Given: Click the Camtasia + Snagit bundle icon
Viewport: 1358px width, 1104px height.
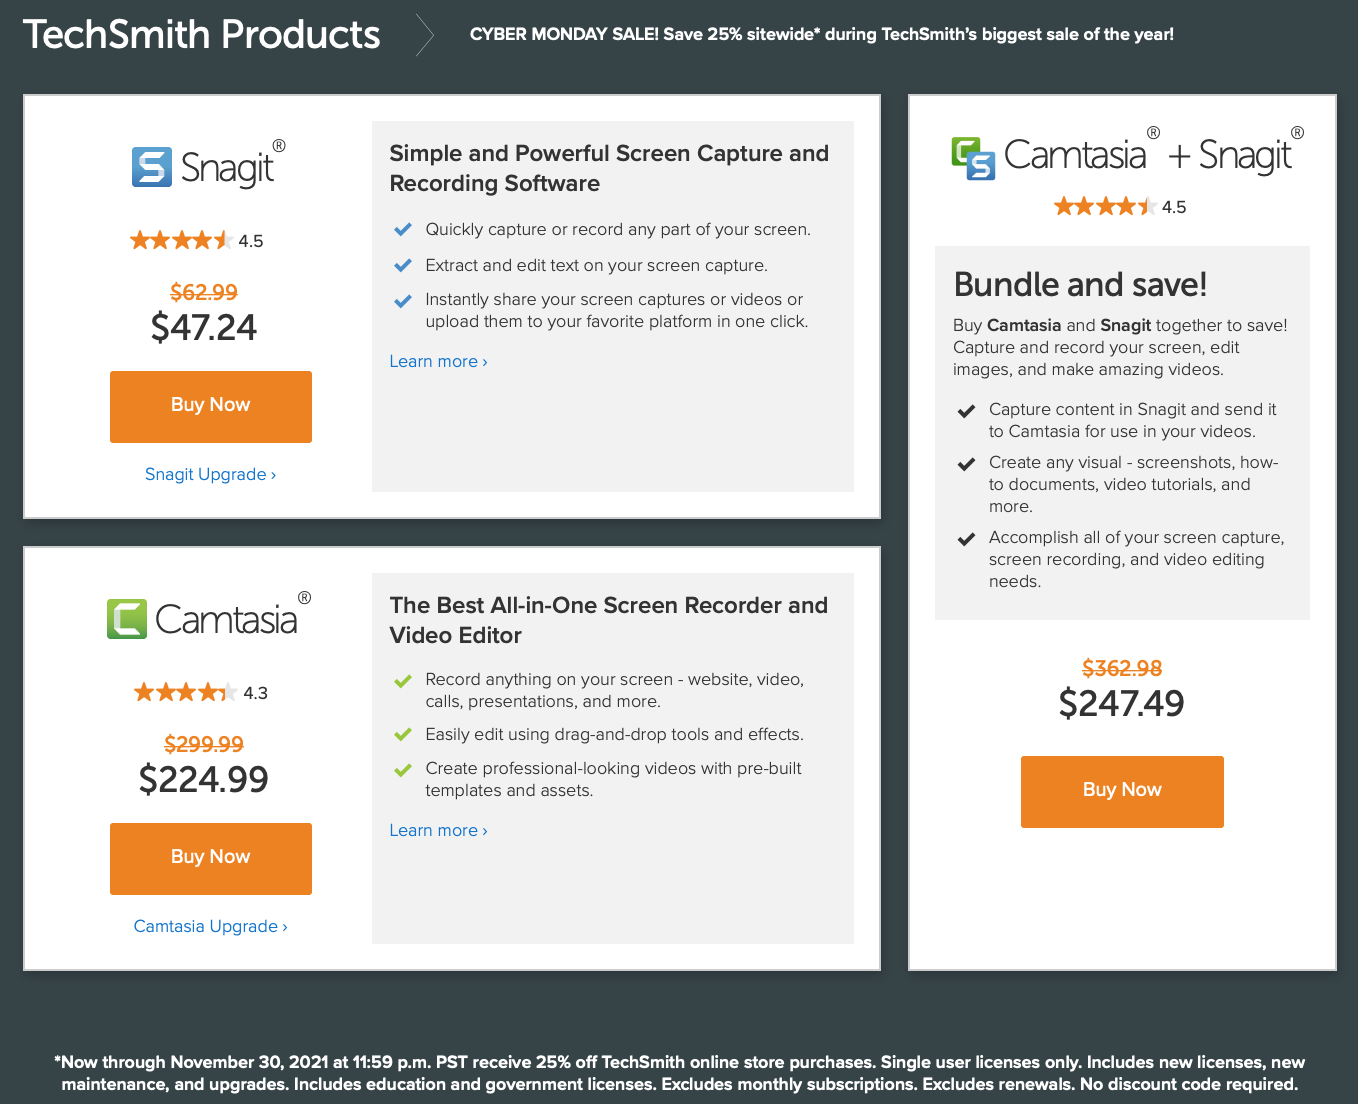Looking at the screenshot, I should [973, 159].
